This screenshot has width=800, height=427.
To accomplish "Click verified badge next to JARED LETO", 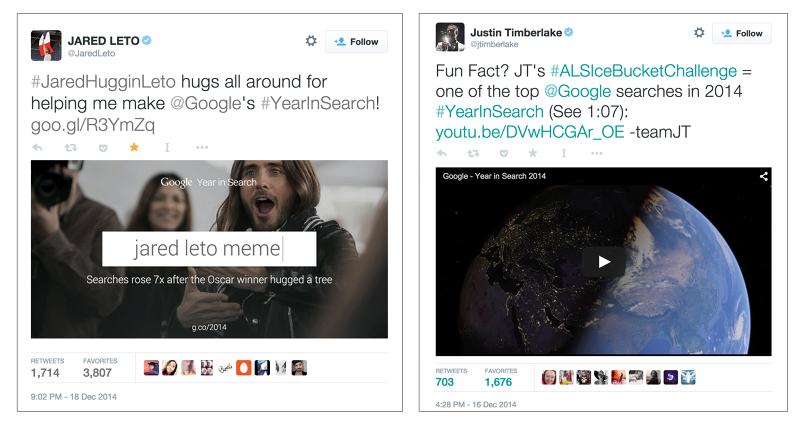I will pos(146,40).
